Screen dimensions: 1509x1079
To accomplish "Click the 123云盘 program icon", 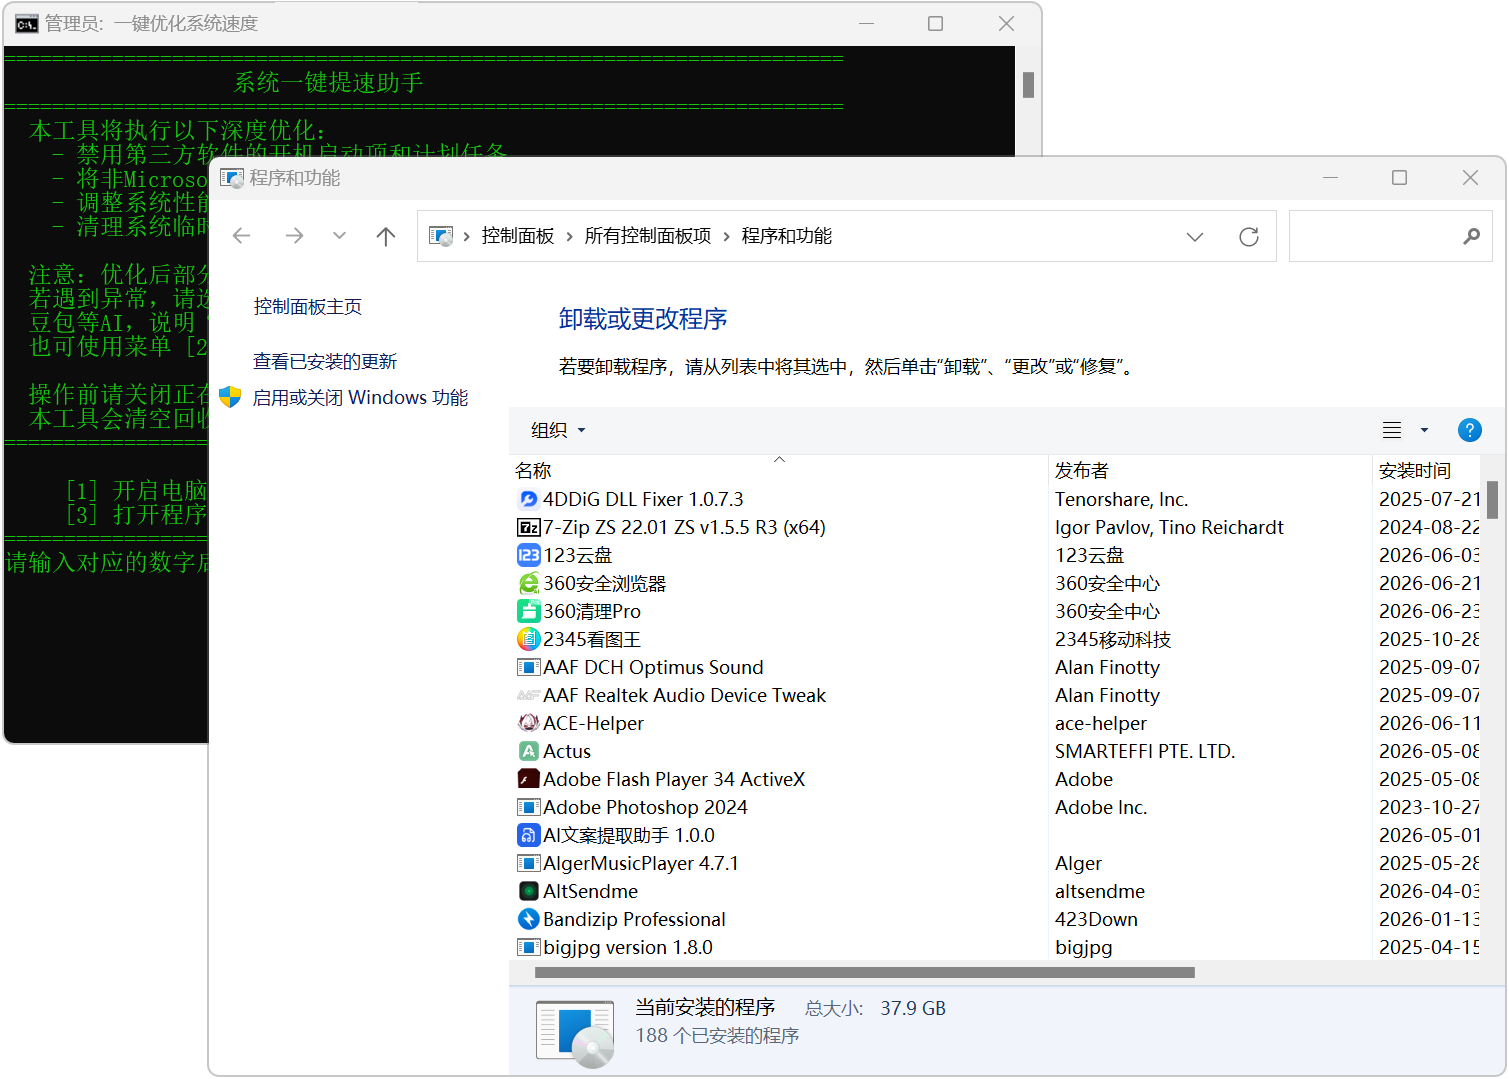I will 528,555.
